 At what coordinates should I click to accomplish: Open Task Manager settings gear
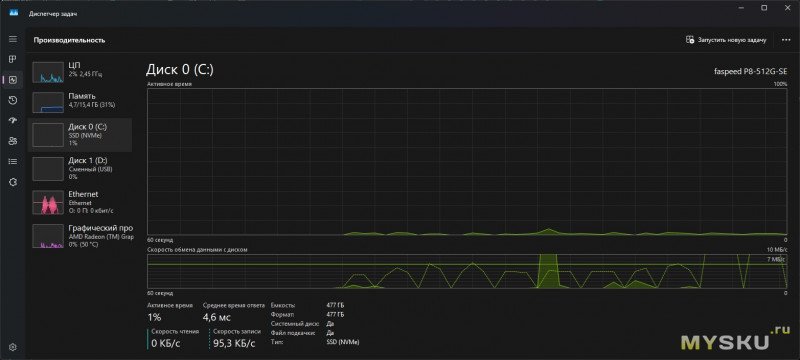point(13,347)
